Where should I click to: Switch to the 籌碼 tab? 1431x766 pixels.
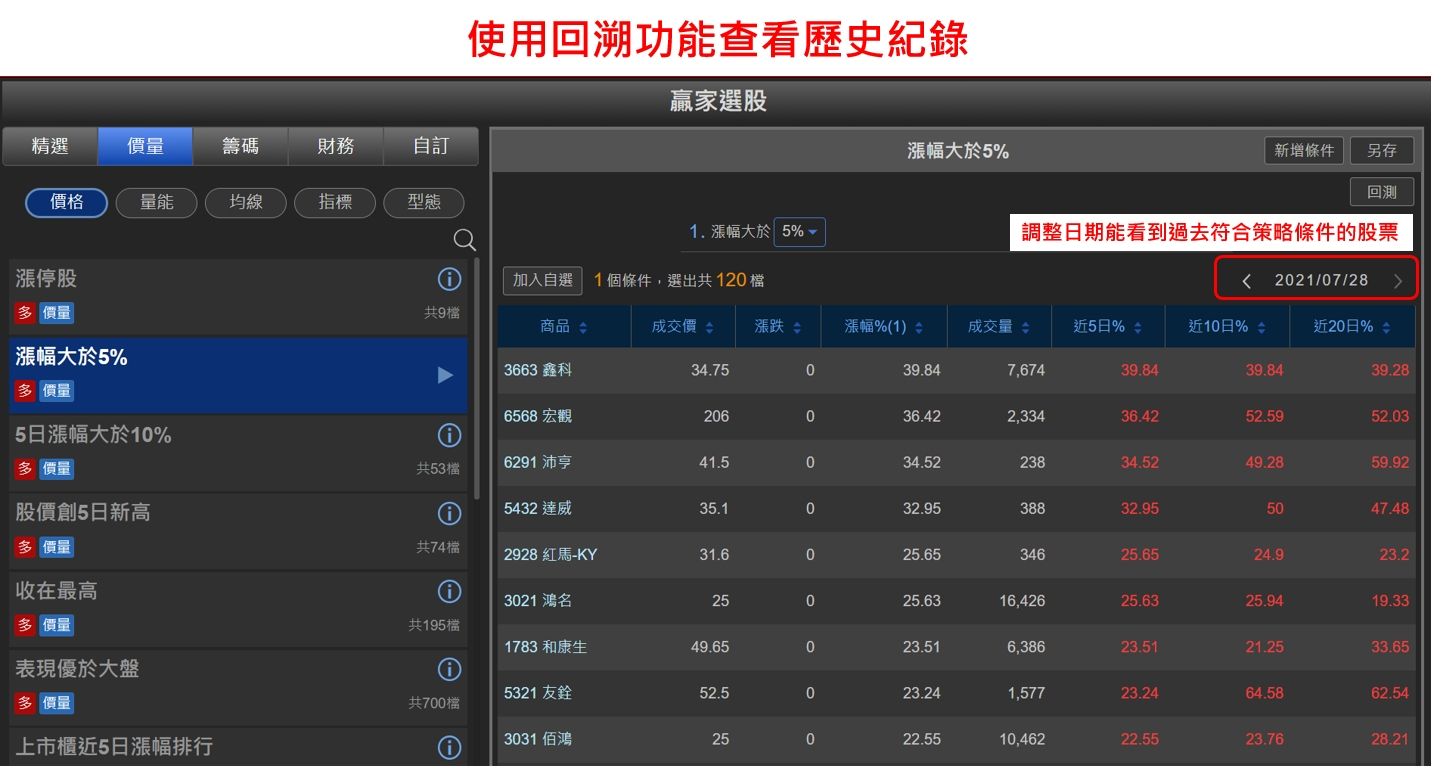point(240,147)
